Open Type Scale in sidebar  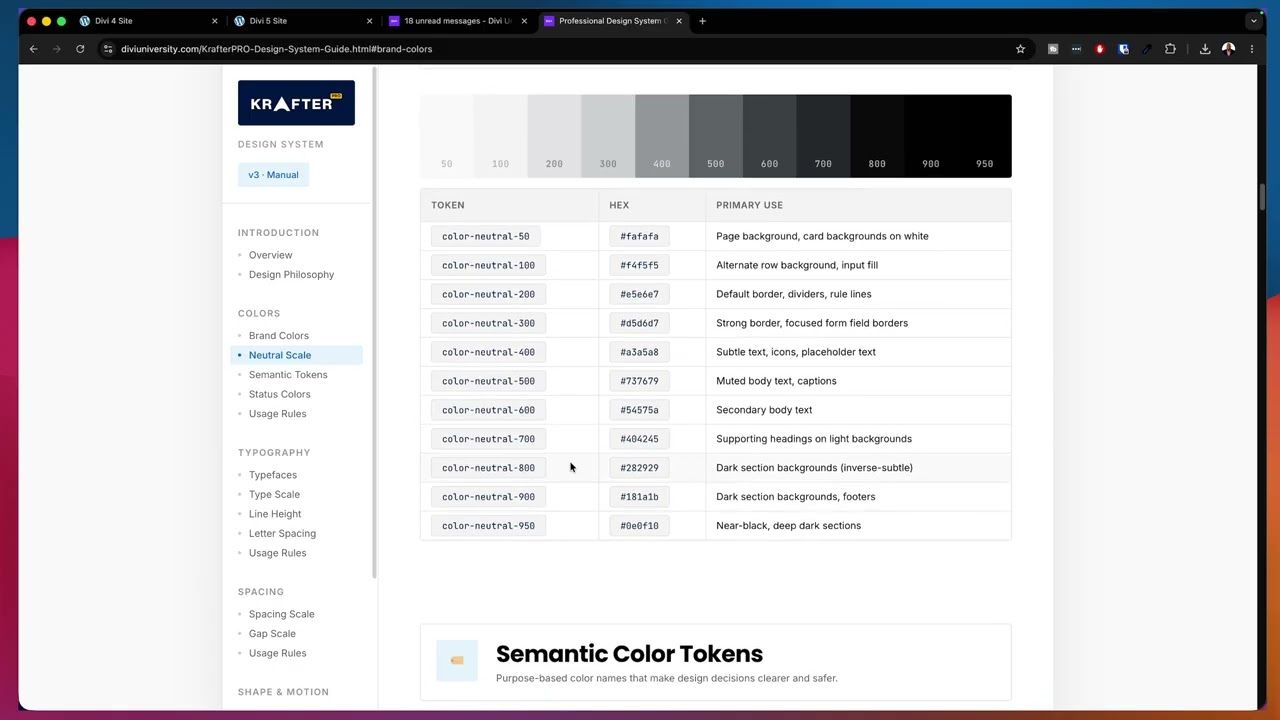tap(274, 495)
